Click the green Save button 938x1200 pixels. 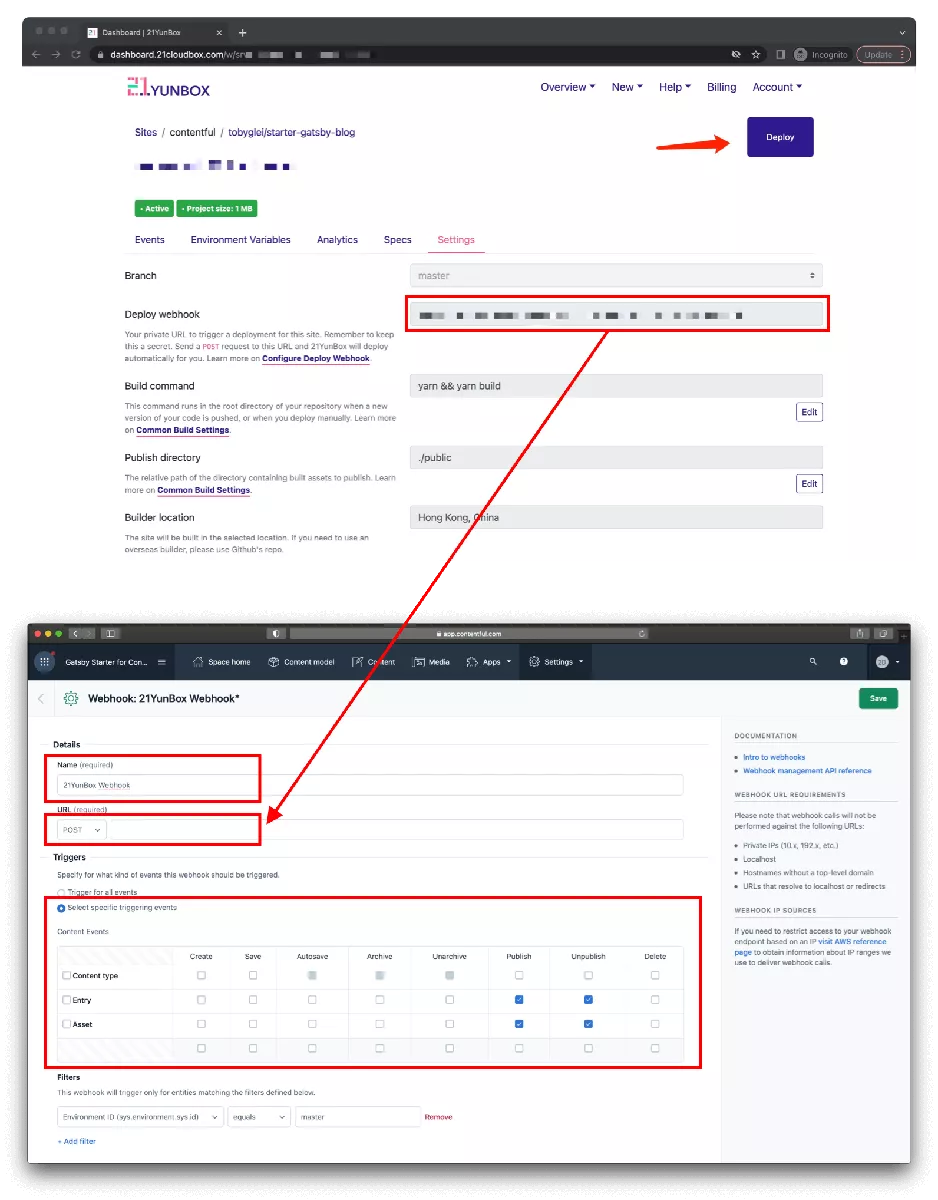click(x=877, y=699)
